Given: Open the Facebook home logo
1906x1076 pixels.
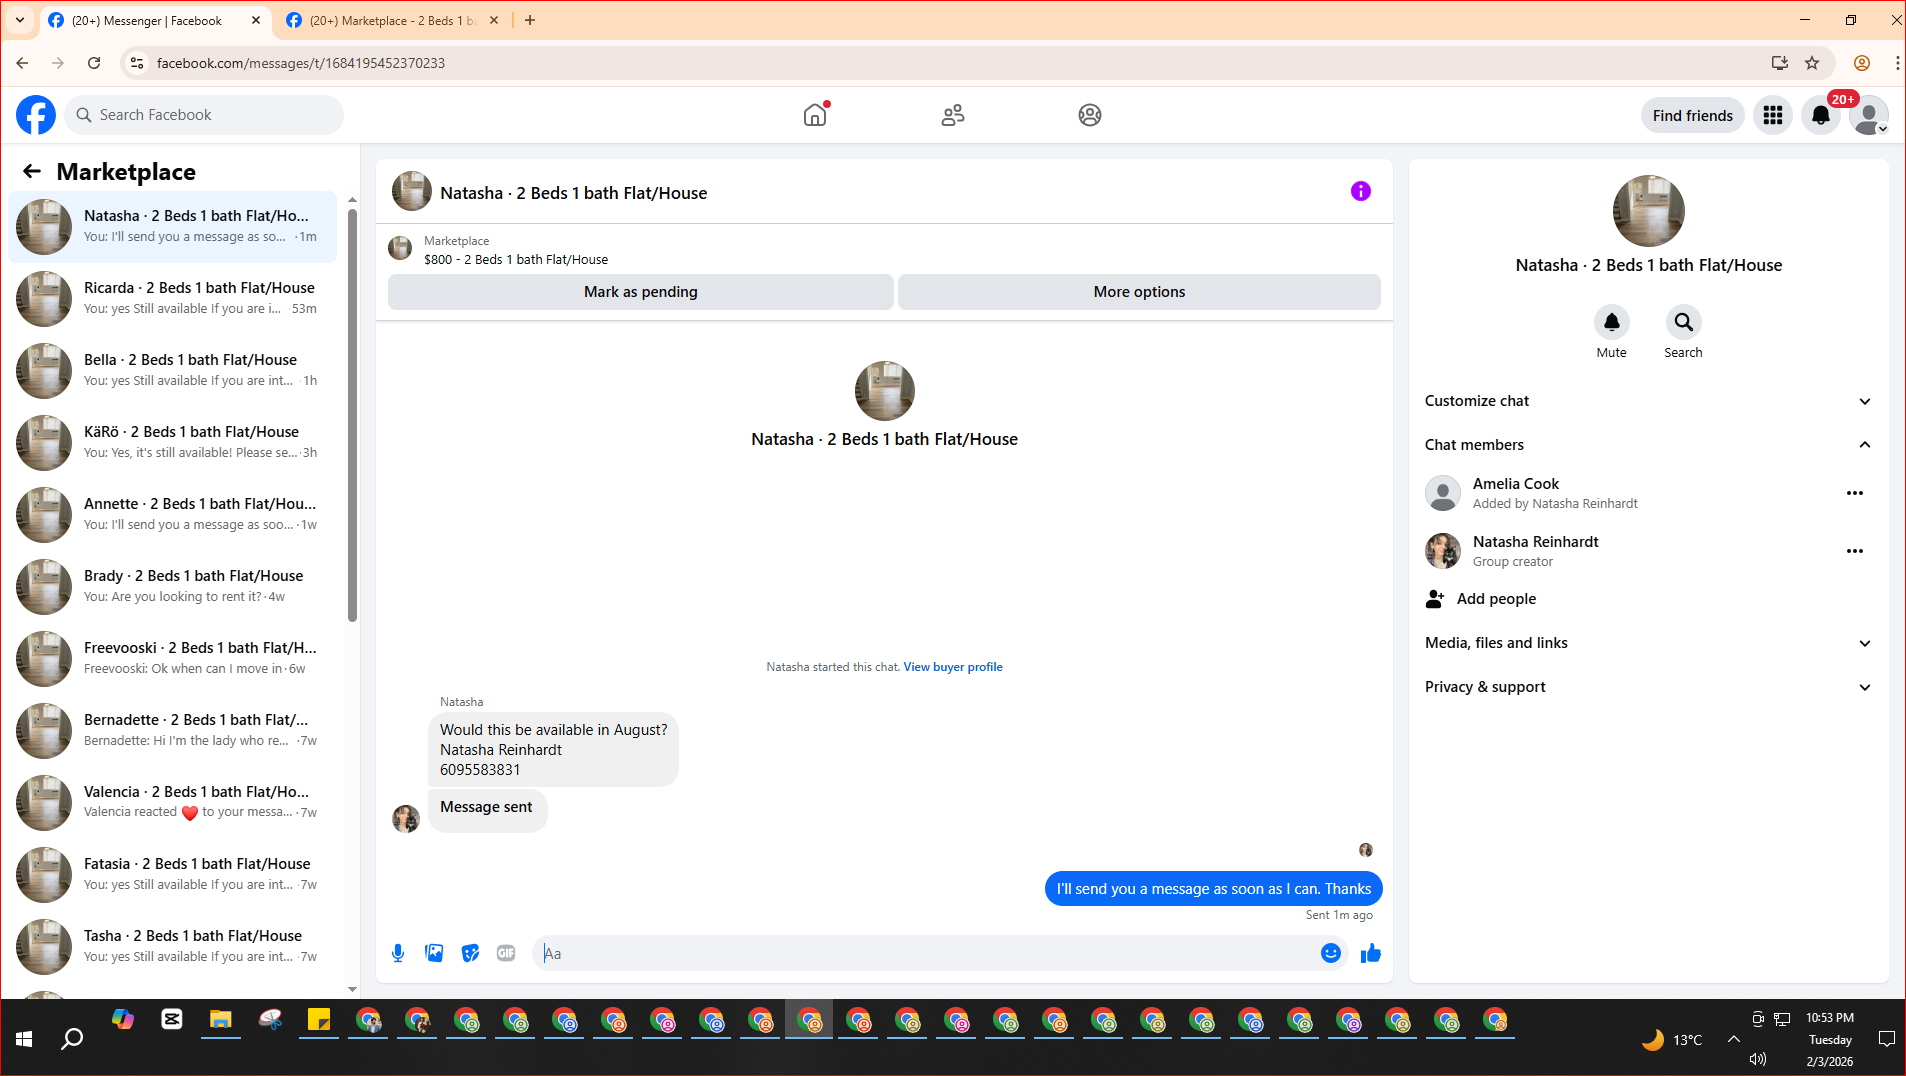Looking at the screenshot, I should click(36, 115).
